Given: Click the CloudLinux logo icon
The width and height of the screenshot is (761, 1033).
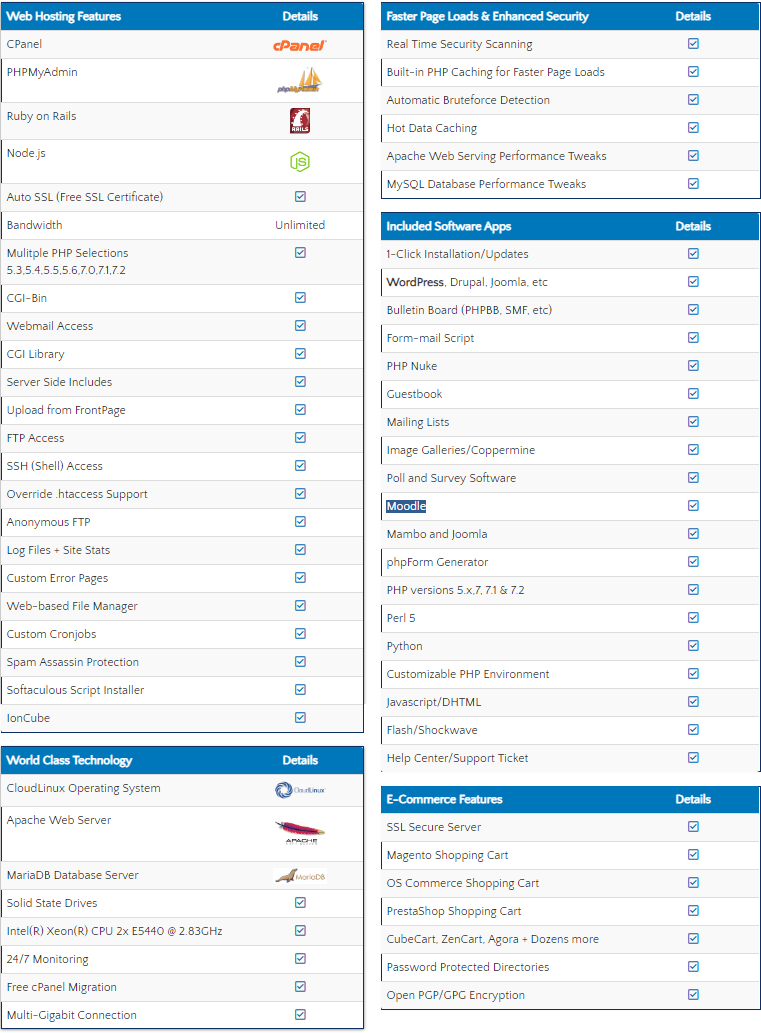Looking at the screenshot, I should [x=300, y=790].
